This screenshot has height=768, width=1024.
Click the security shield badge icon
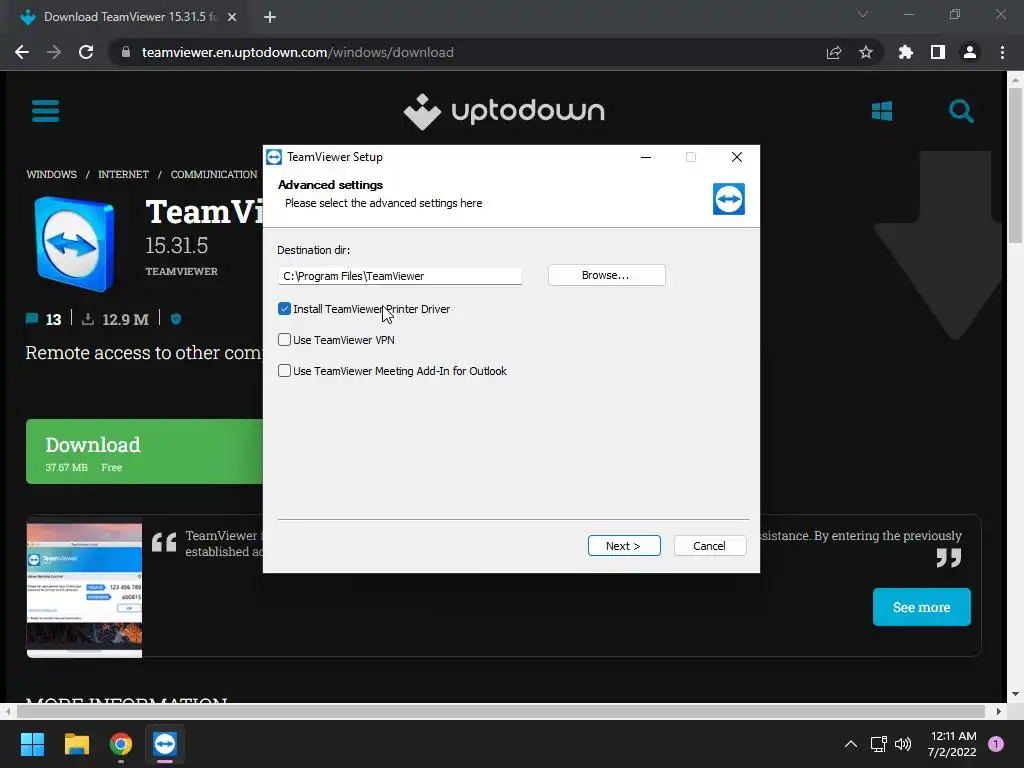coord(176,319)
